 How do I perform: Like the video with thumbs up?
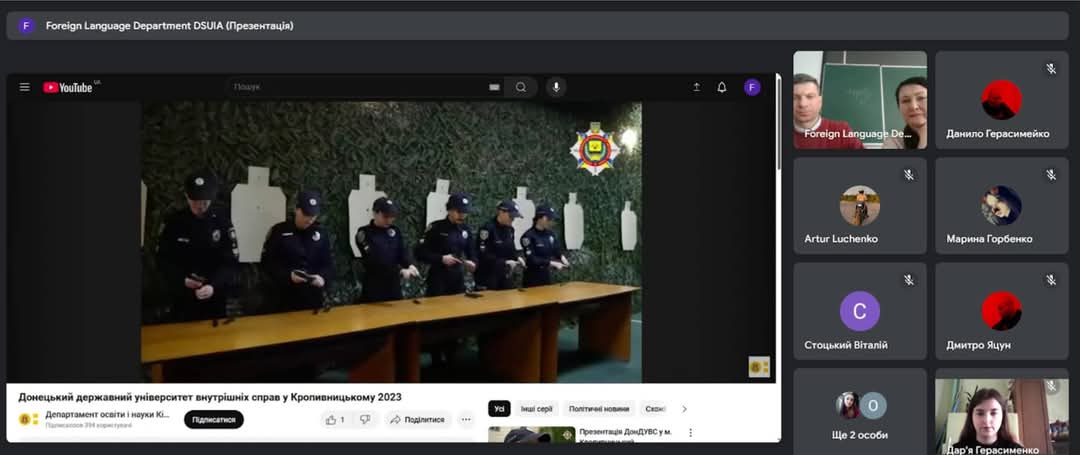pos(335,419)
